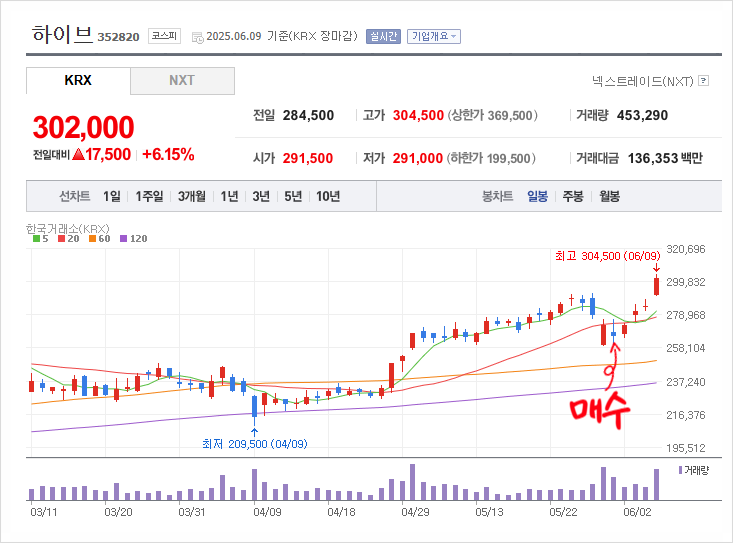The width and height of the screenshot is (733, 543).
Task: Click the 전일 value 284,500
Action: 308,115
